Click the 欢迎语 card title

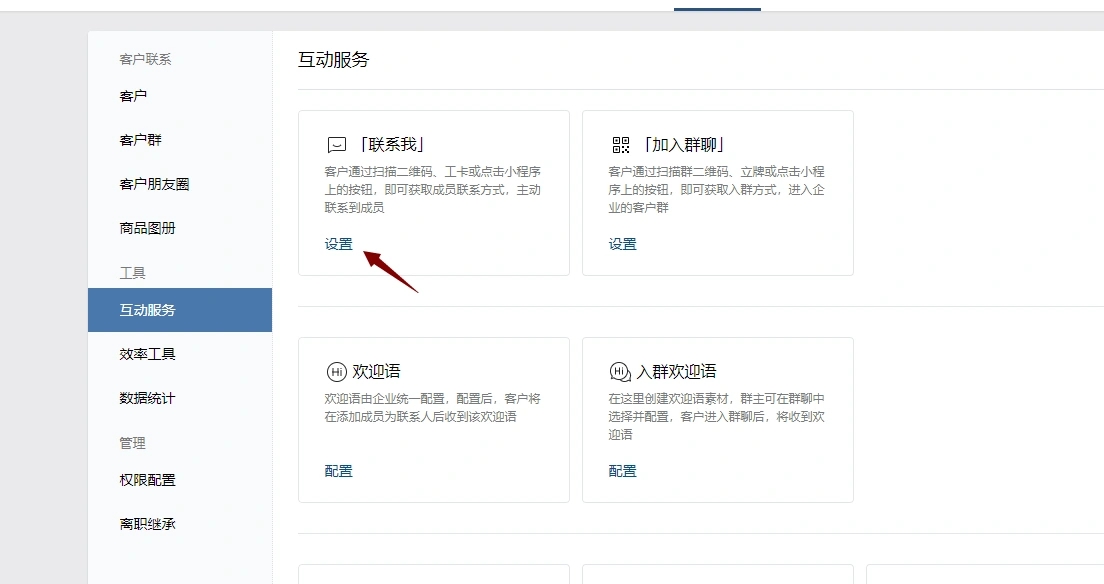point(376,371)
